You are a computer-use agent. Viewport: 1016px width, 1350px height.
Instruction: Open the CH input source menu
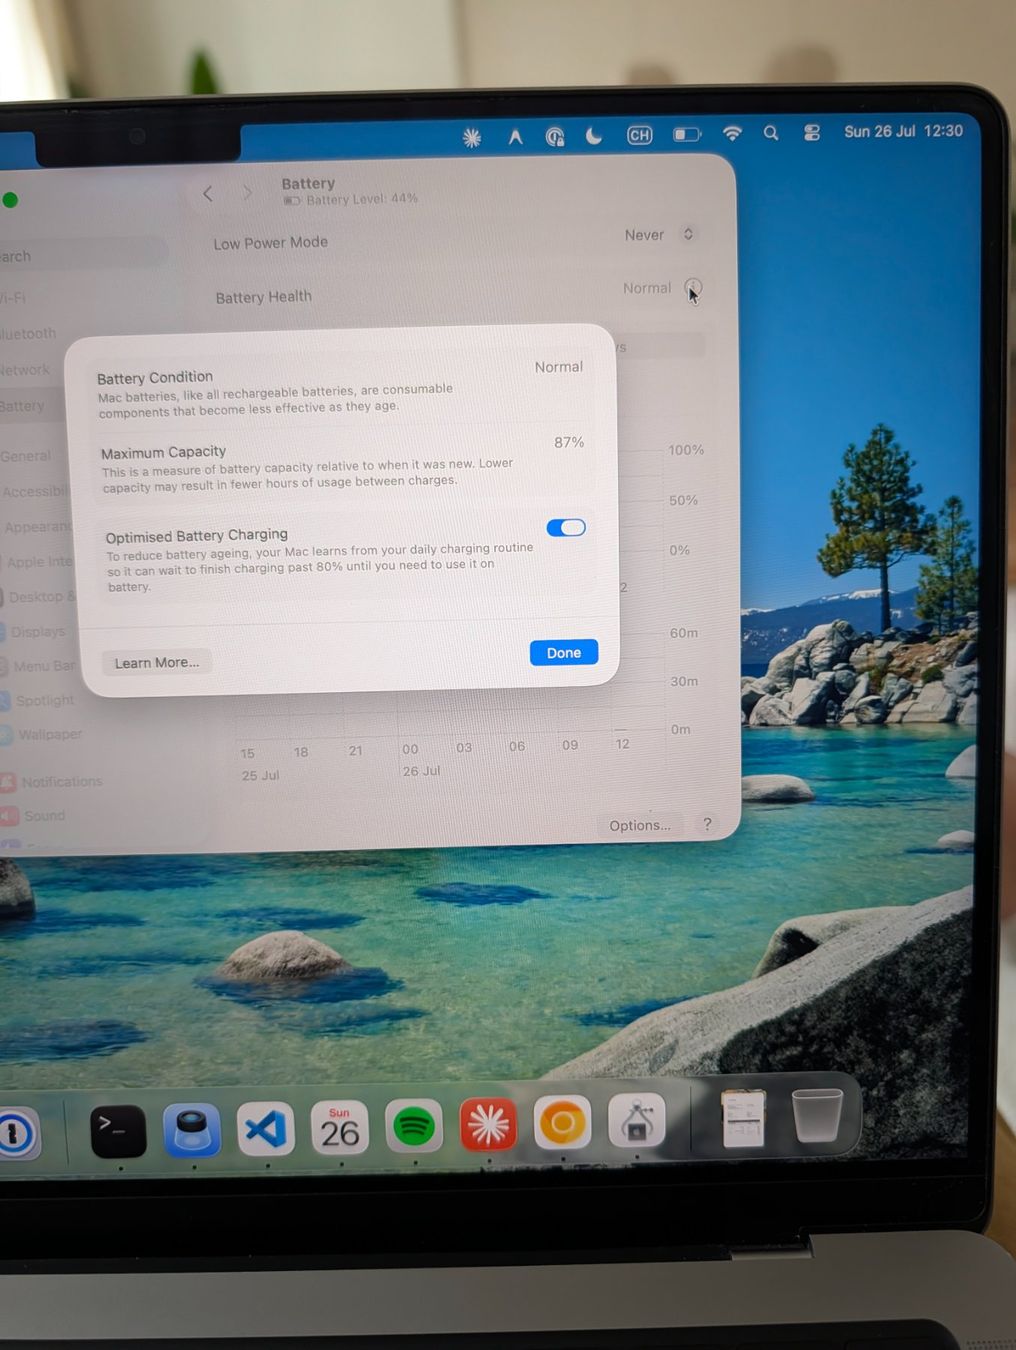[x=639, y=135]
